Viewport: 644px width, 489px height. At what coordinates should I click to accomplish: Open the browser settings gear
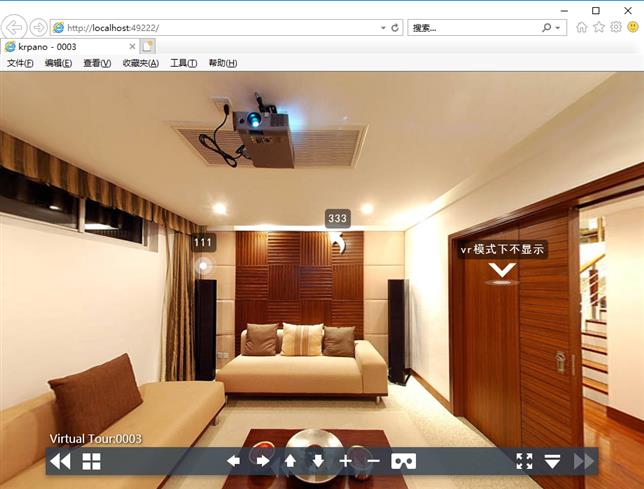click(x=616, y=27)
